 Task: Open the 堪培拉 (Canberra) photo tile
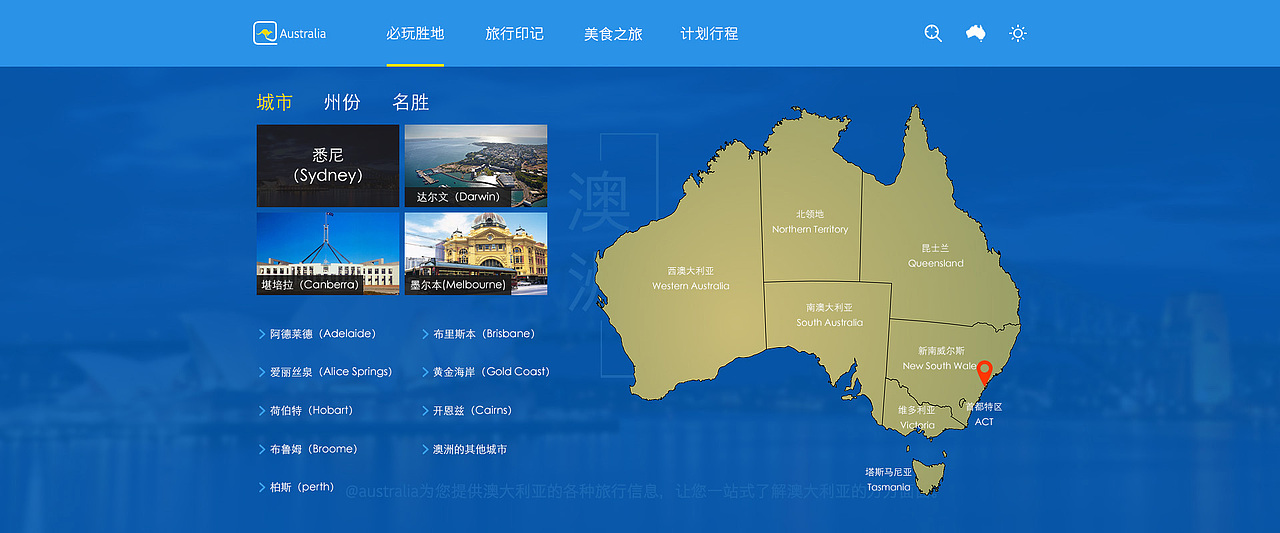point(328,253)
